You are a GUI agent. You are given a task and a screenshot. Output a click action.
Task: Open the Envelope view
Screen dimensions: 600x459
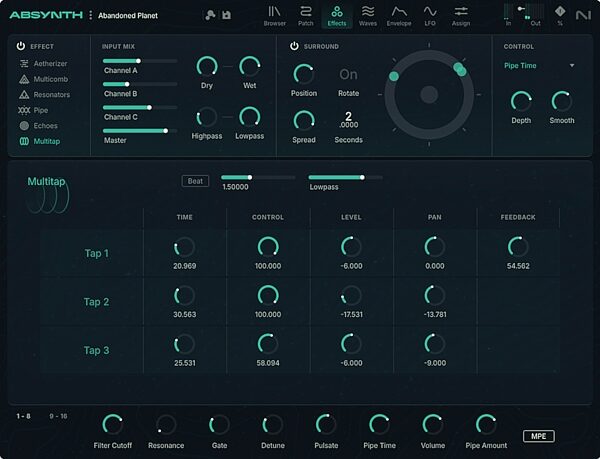click(399, 16)
